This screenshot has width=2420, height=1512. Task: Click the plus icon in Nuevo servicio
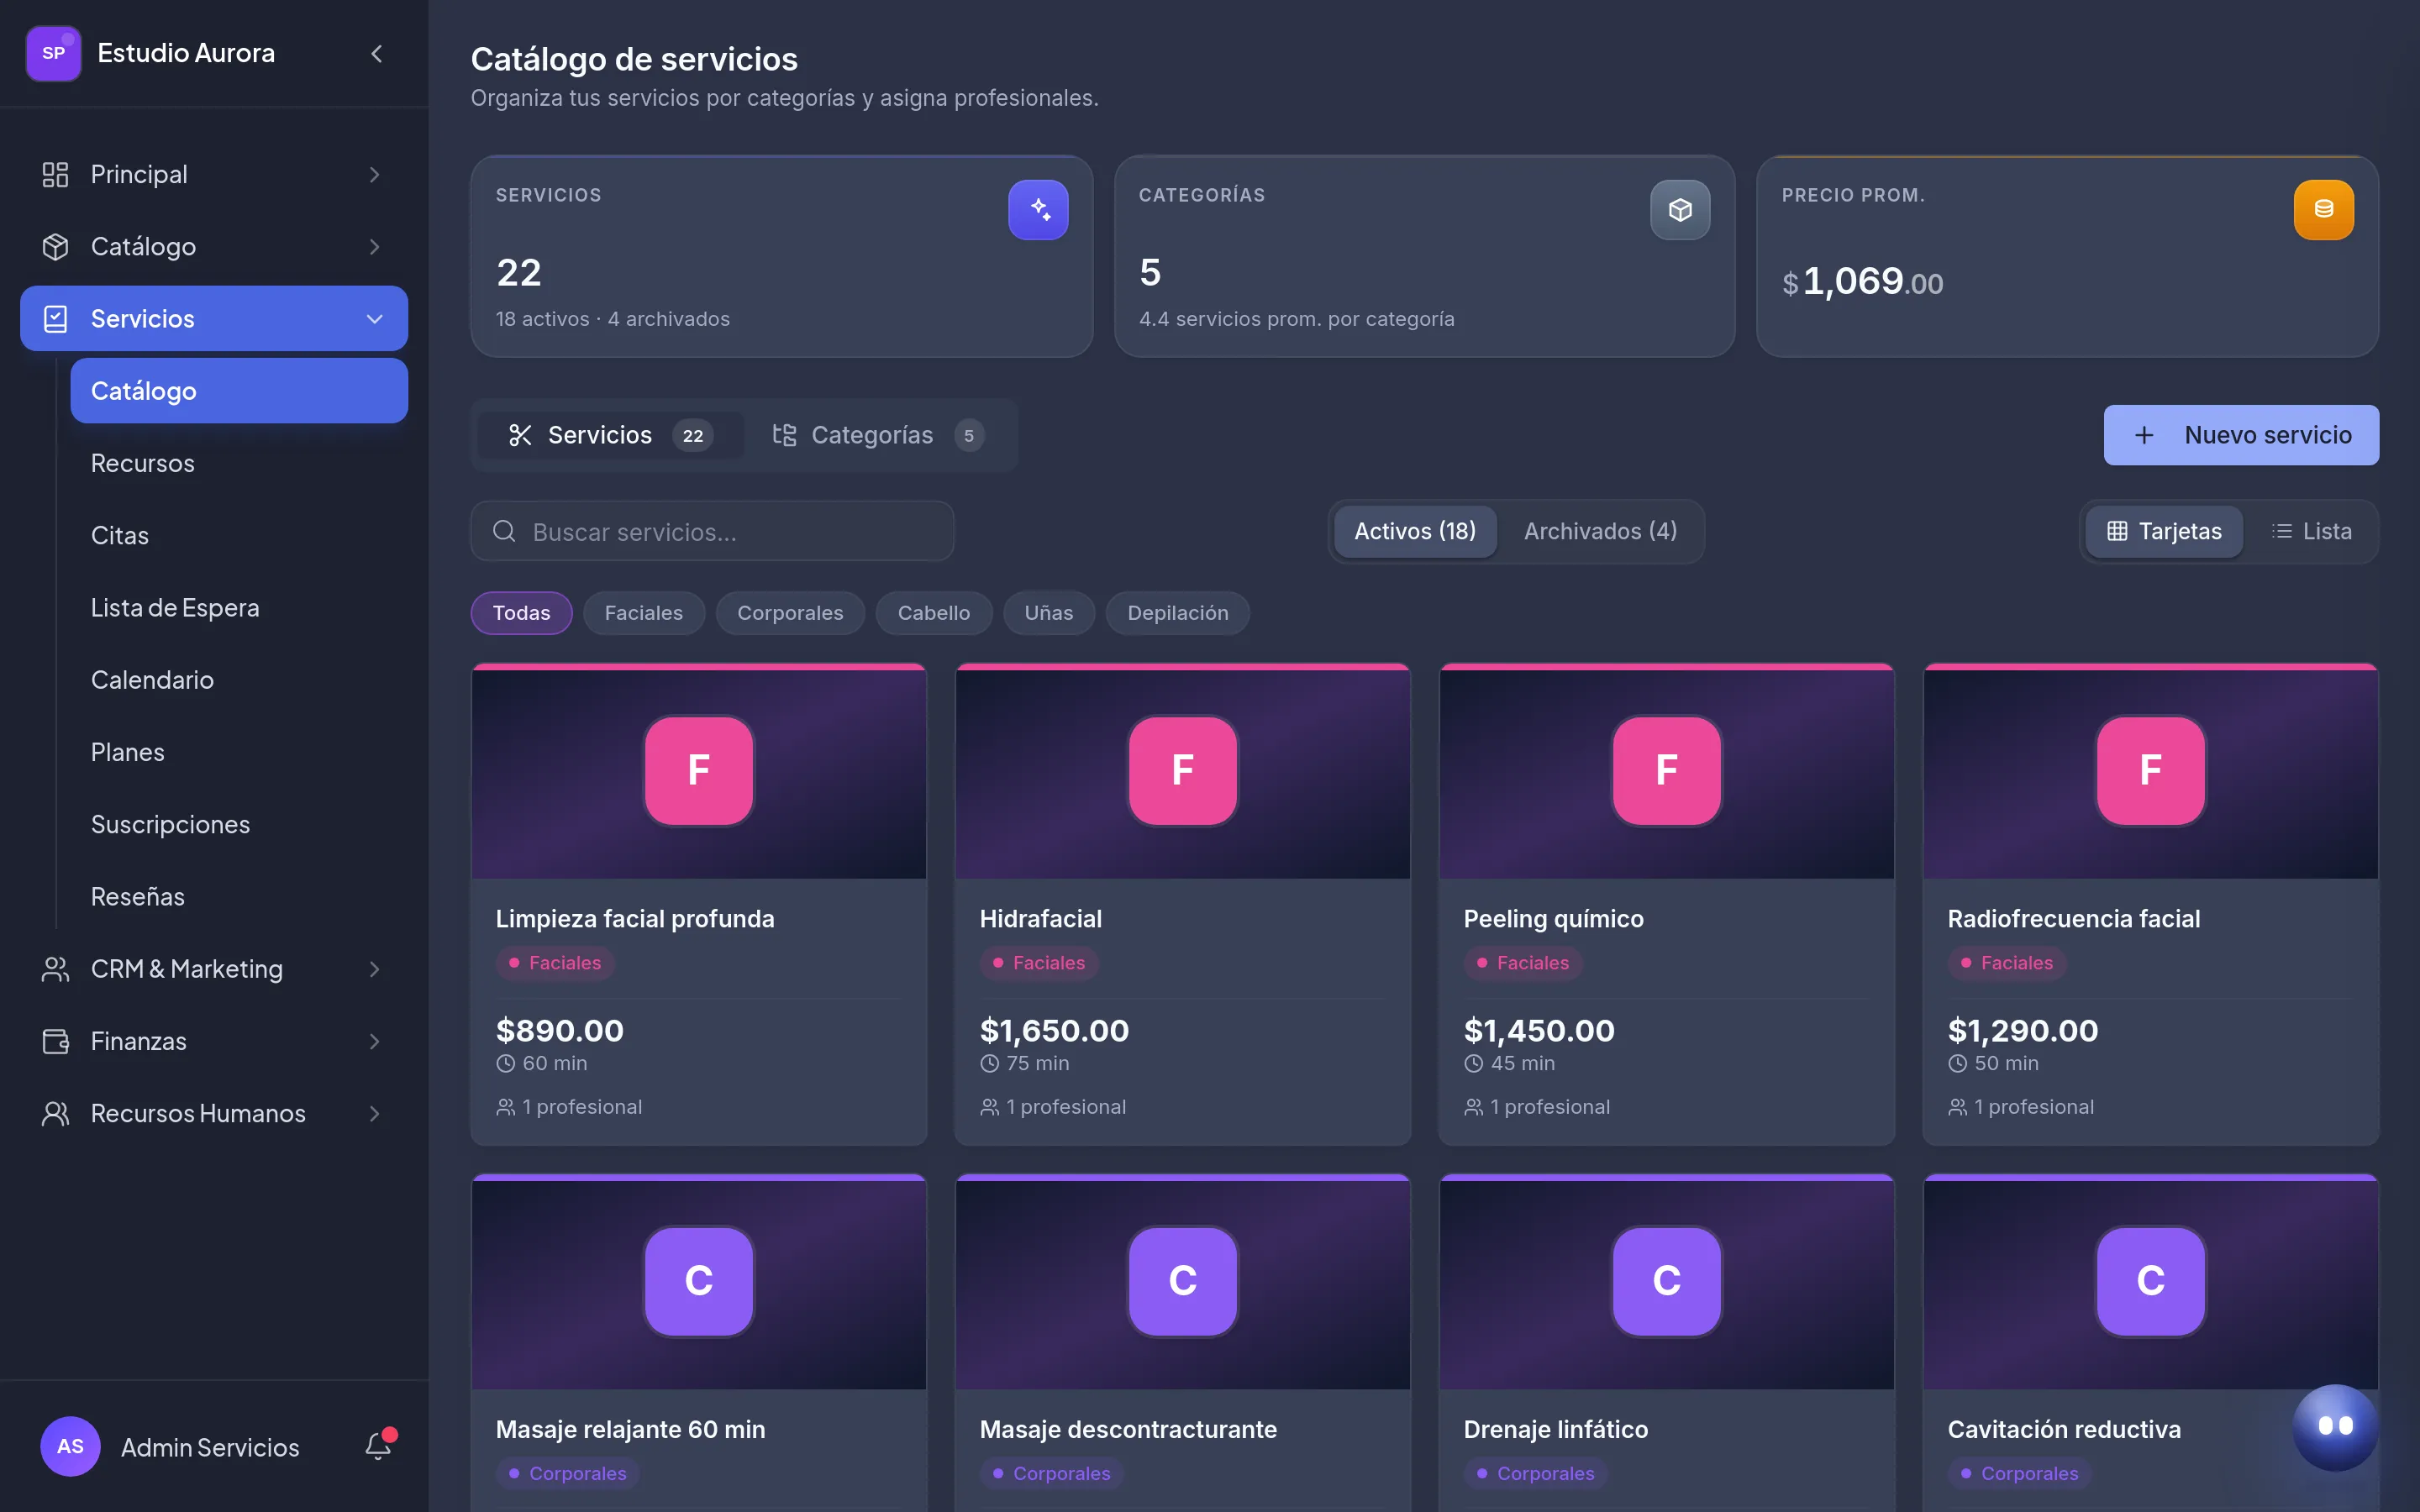tap(2143, 435)
